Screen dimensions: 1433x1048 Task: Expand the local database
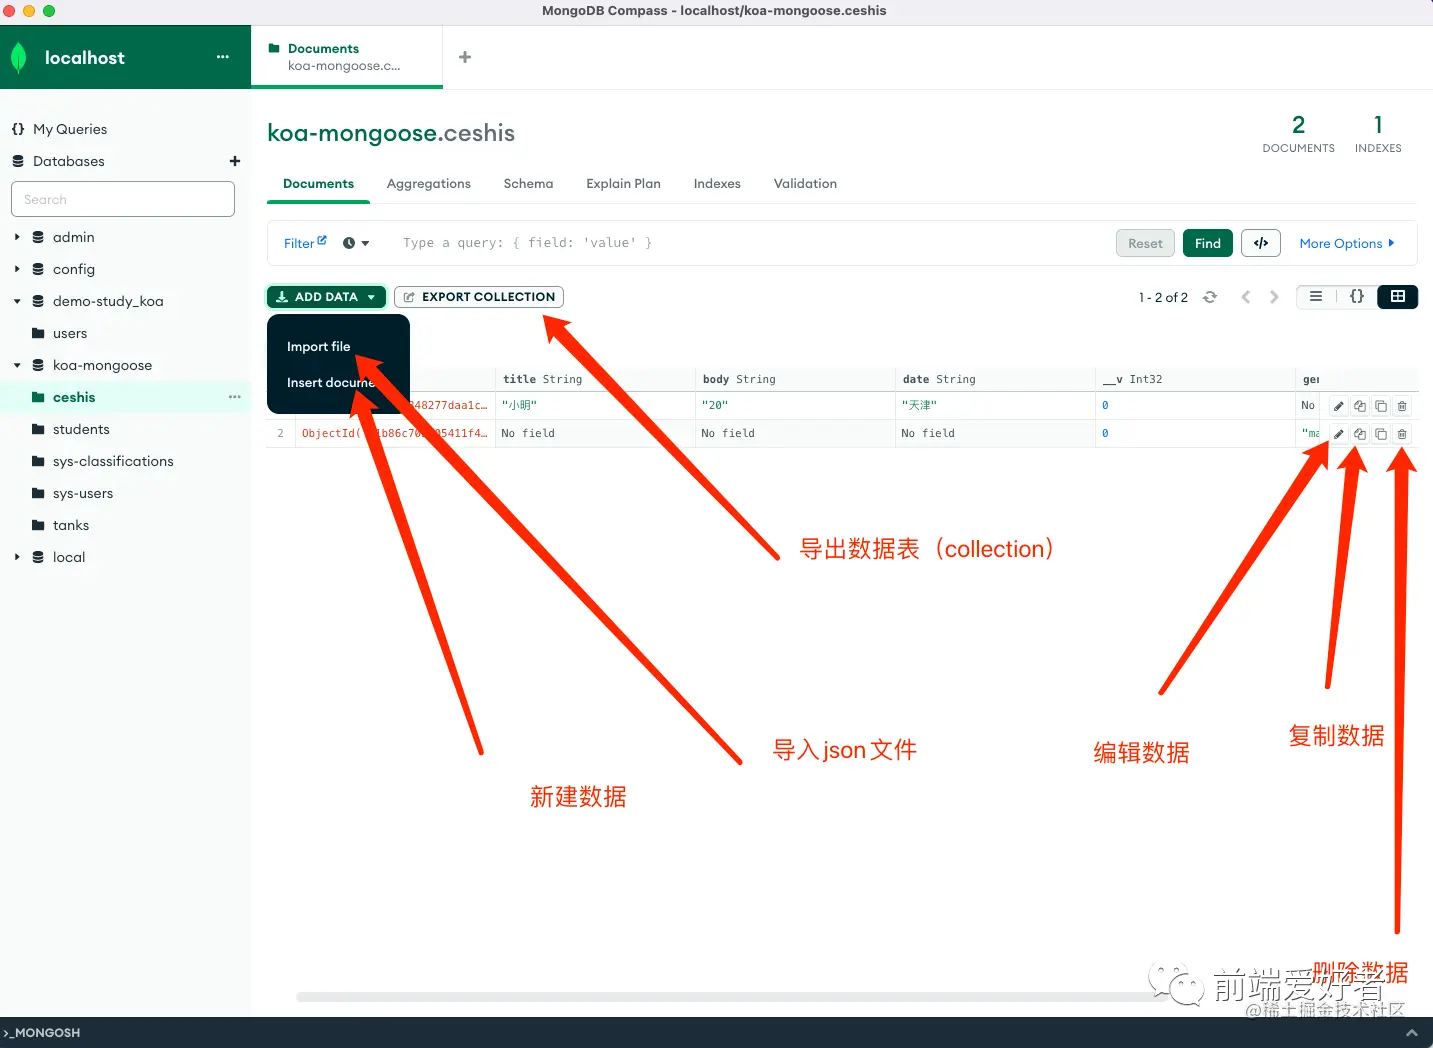(x=17, y=557)
